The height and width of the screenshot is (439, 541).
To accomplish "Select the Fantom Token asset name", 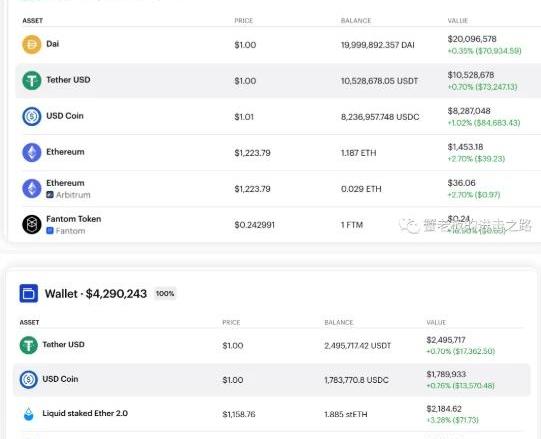I will (73, 219).
